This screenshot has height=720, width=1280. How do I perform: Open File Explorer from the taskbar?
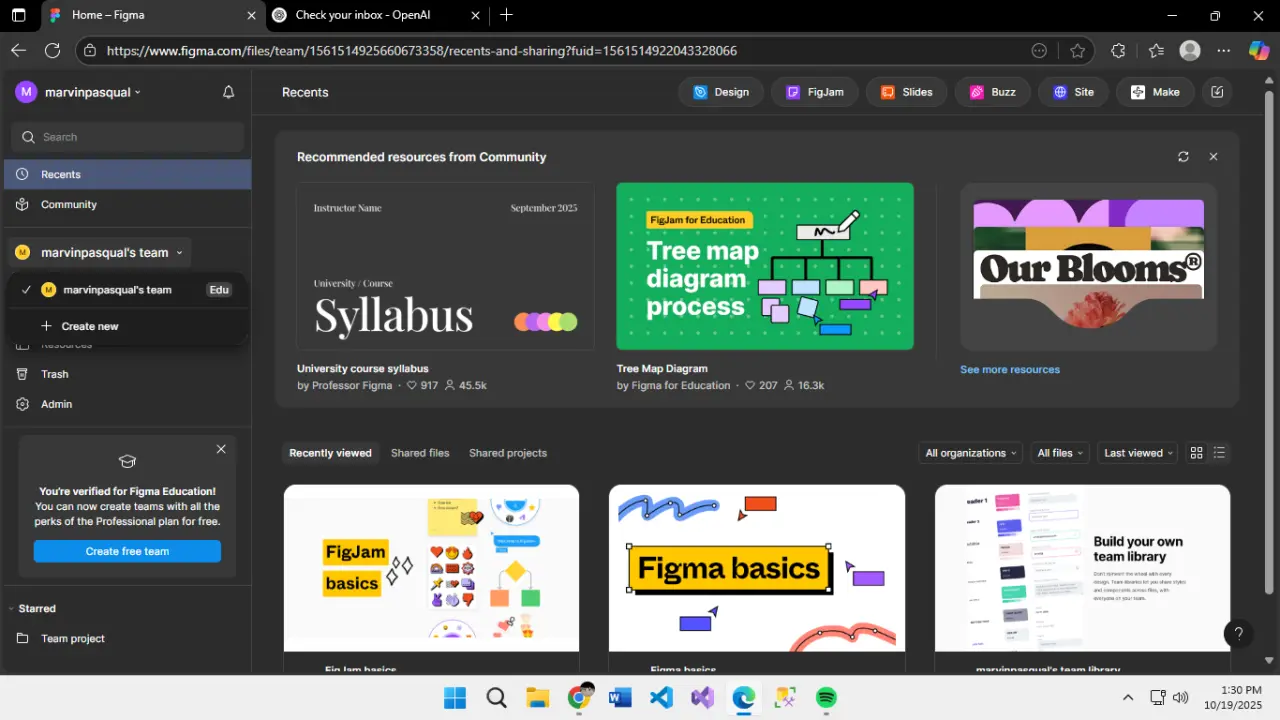[537, 697]
